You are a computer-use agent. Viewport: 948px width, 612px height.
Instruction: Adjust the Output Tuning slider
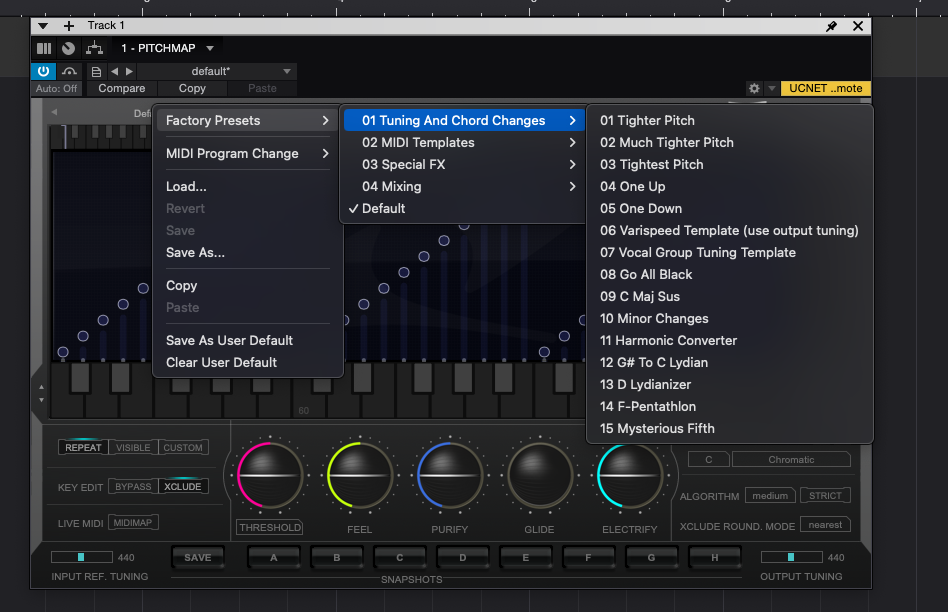pos(791,557)
